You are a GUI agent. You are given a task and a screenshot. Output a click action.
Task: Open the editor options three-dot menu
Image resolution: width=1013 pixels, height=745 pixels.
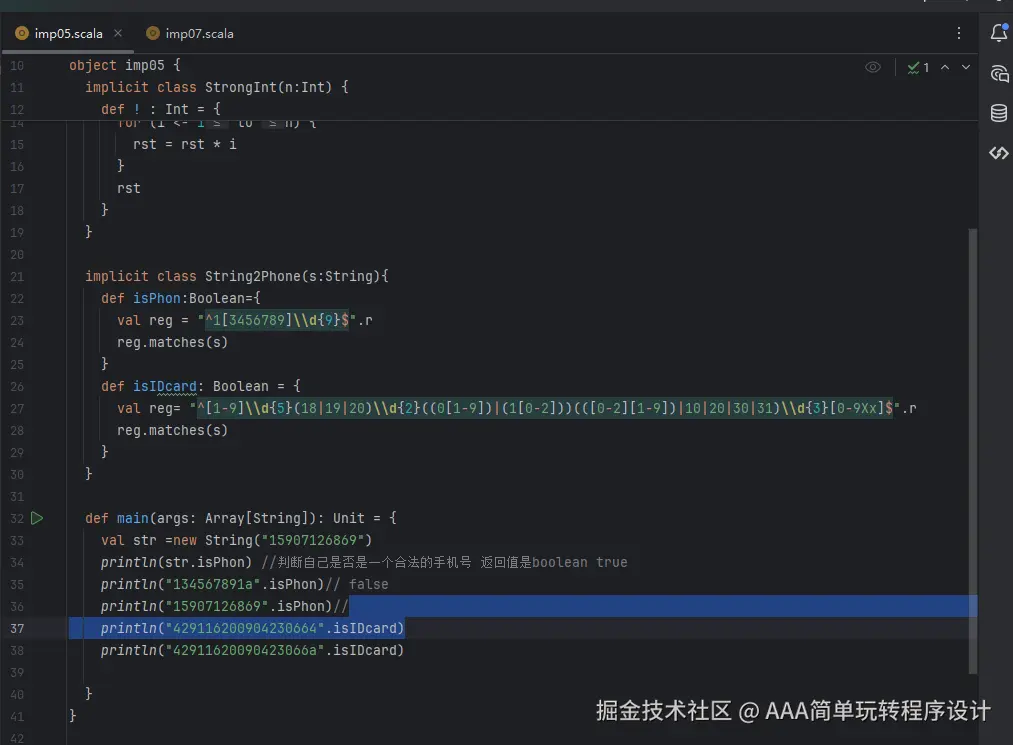(x=958, y=33)
